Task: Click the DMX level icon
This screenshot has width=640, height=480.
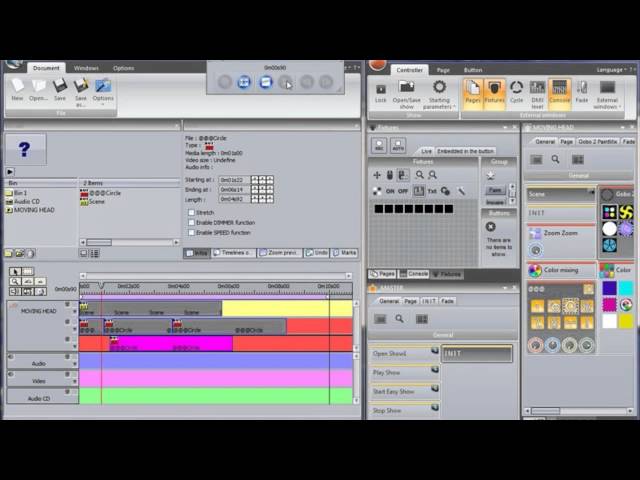Action: click(x=537, y=95)
